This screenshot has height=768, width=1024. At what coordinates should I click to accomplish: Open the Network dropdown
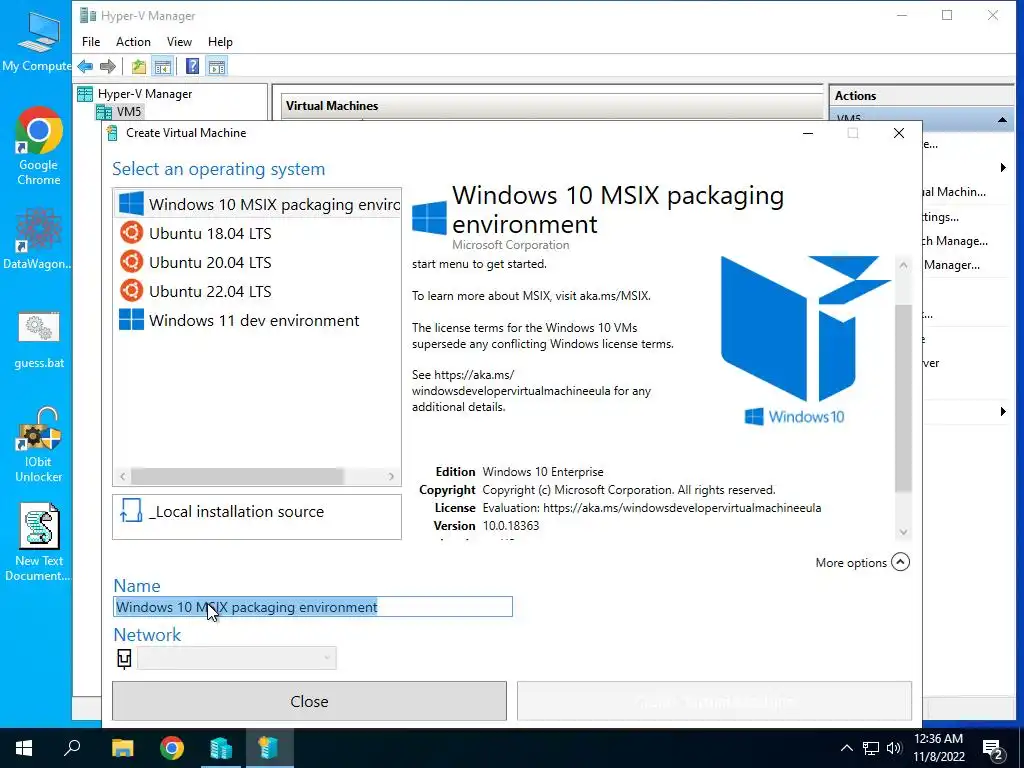click(236, 658)
